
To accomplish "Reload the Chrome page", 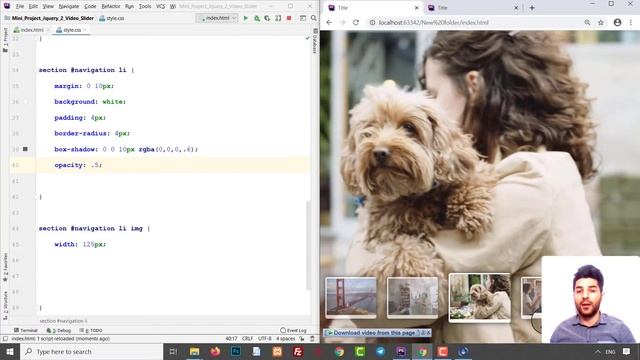I will click(x=356, y=22).
